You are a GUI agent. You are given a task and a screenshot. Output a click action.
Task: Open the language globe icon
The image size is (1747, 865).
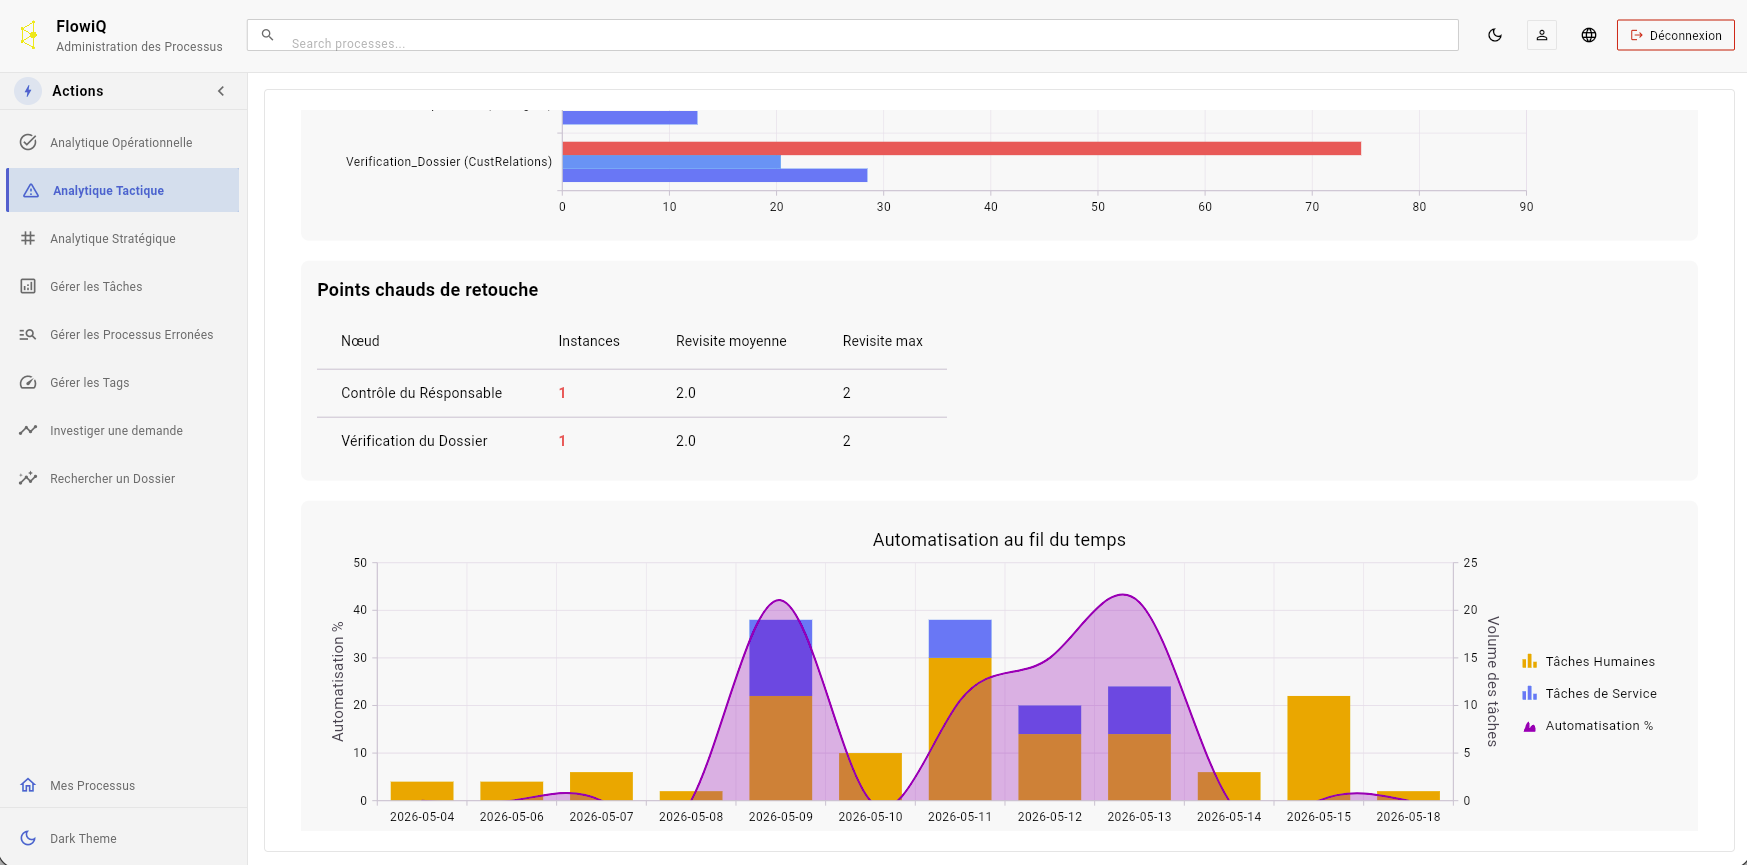point(1589,35)
